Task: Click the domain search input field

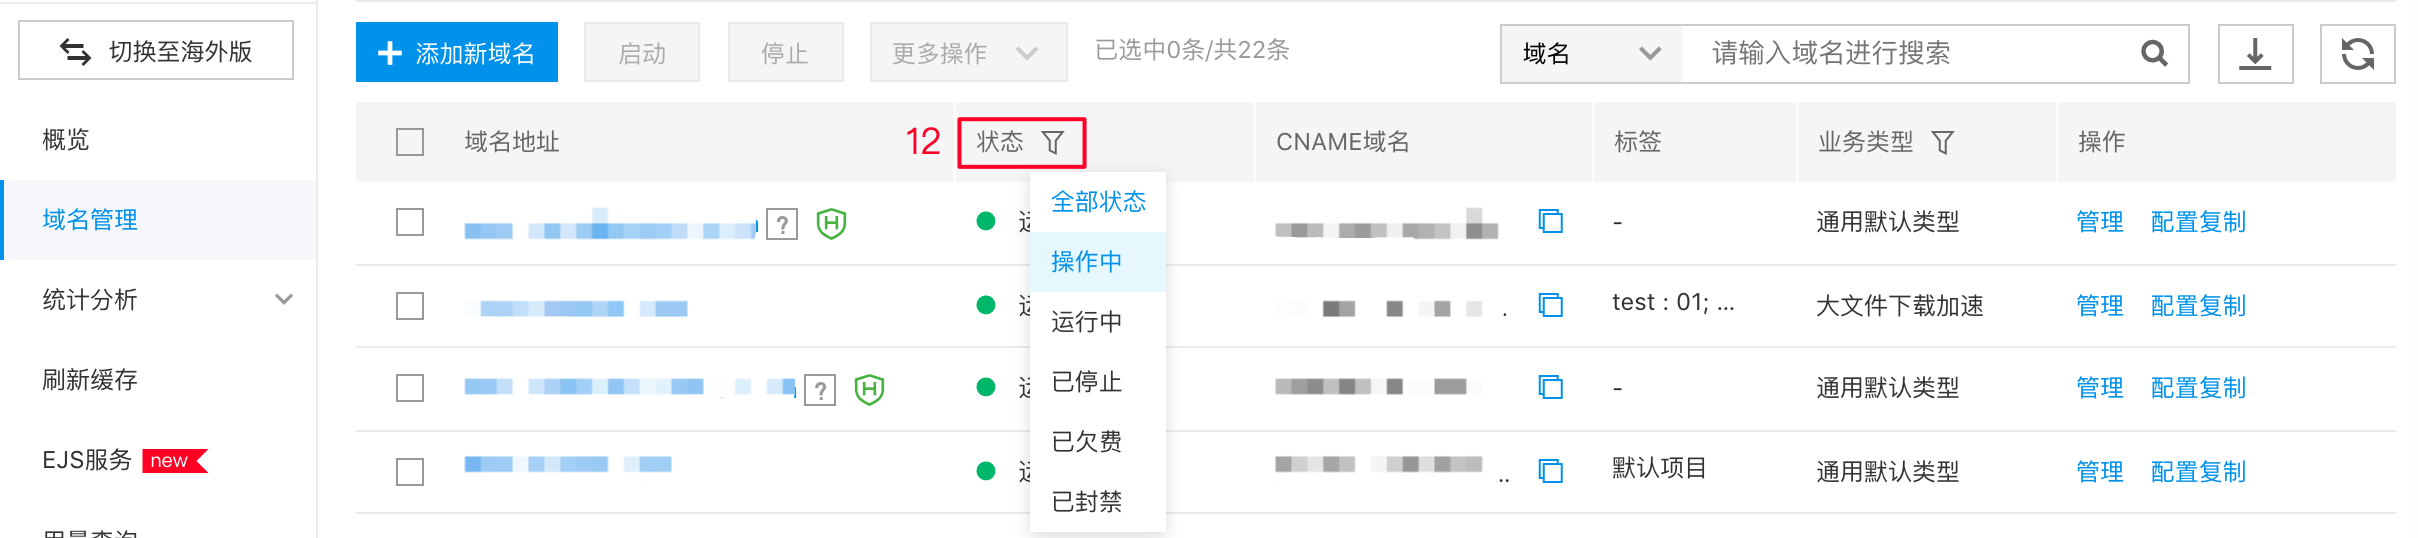Action: 1910,54
